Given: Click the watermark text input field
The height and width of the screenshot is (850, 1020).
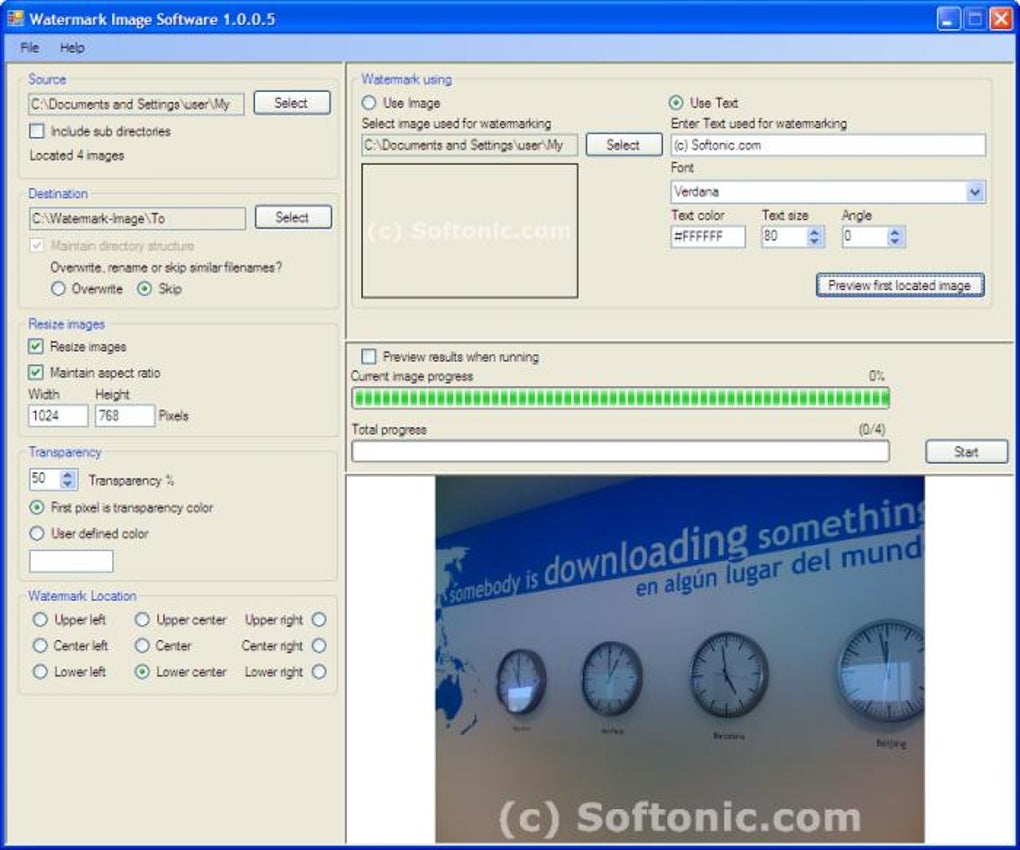Looking at the screenshot, I should [x=828, y=145].
